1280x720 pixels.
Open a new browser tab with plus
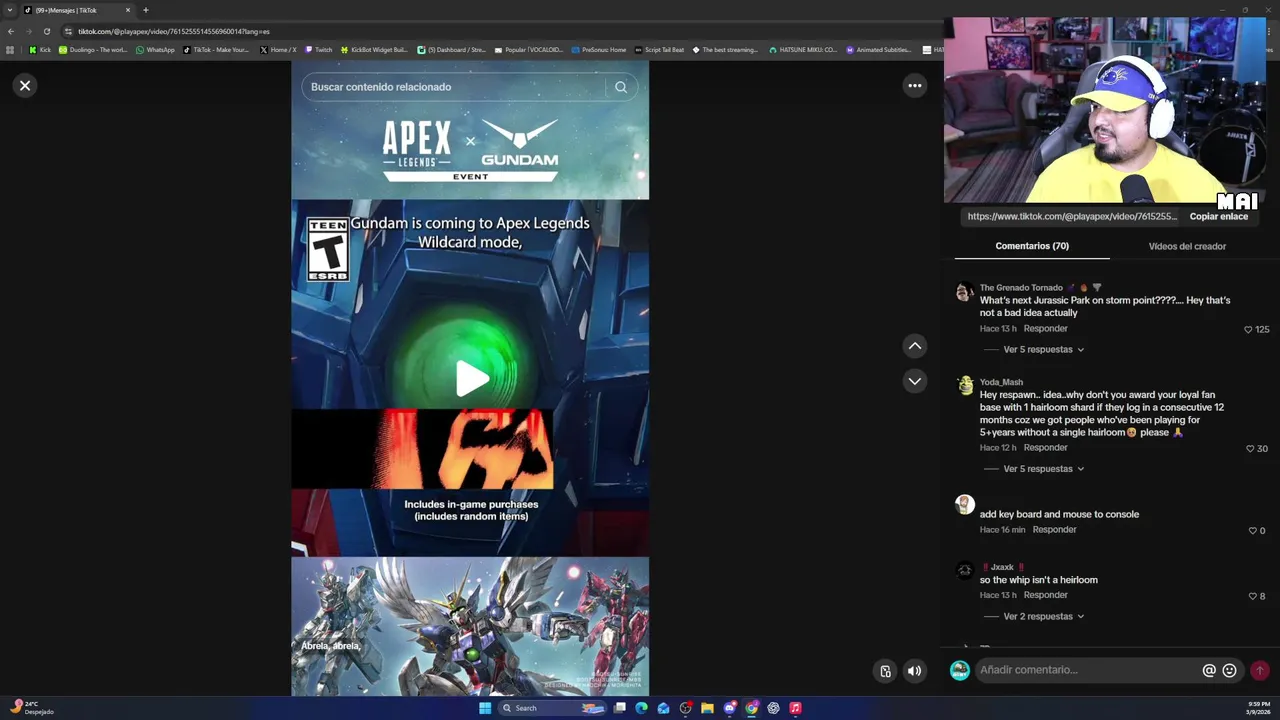click(x=145, y=10)
